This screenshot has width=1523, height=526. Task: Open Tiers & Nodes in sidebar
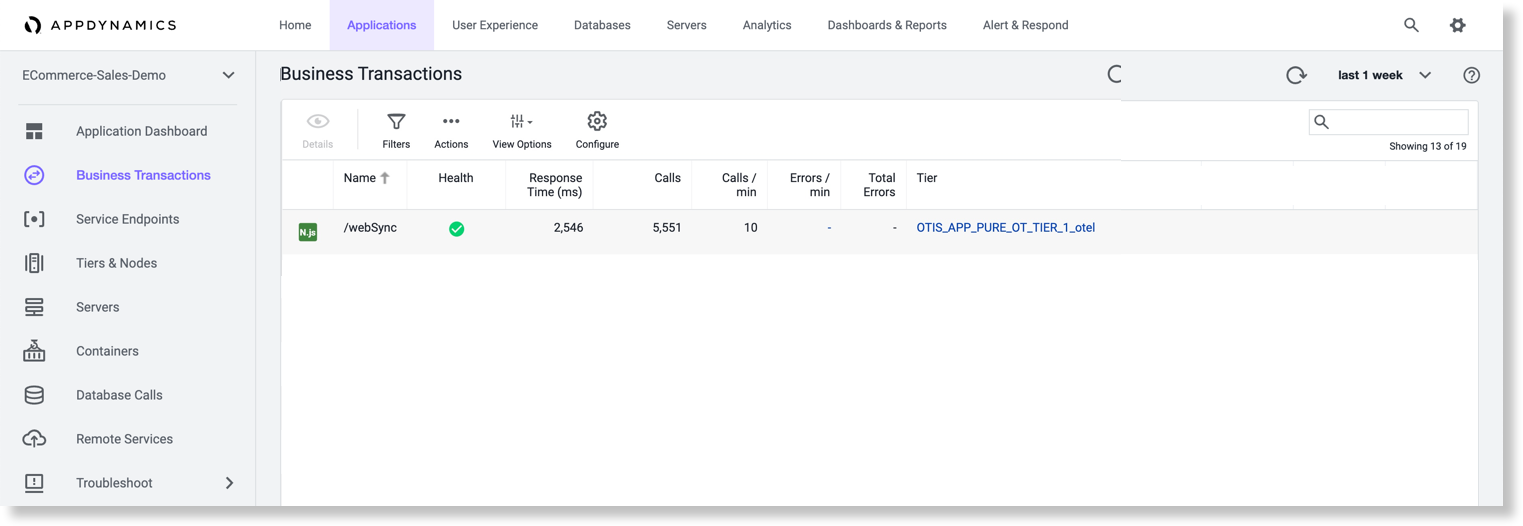116,263
